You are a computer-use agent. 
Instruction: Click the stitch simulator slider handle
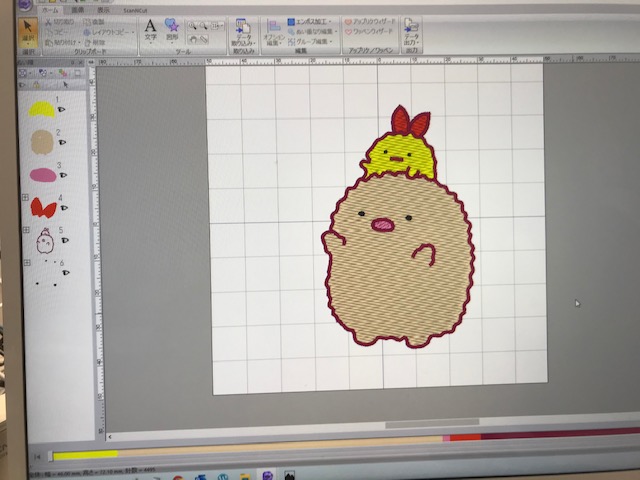coord(50,456)
